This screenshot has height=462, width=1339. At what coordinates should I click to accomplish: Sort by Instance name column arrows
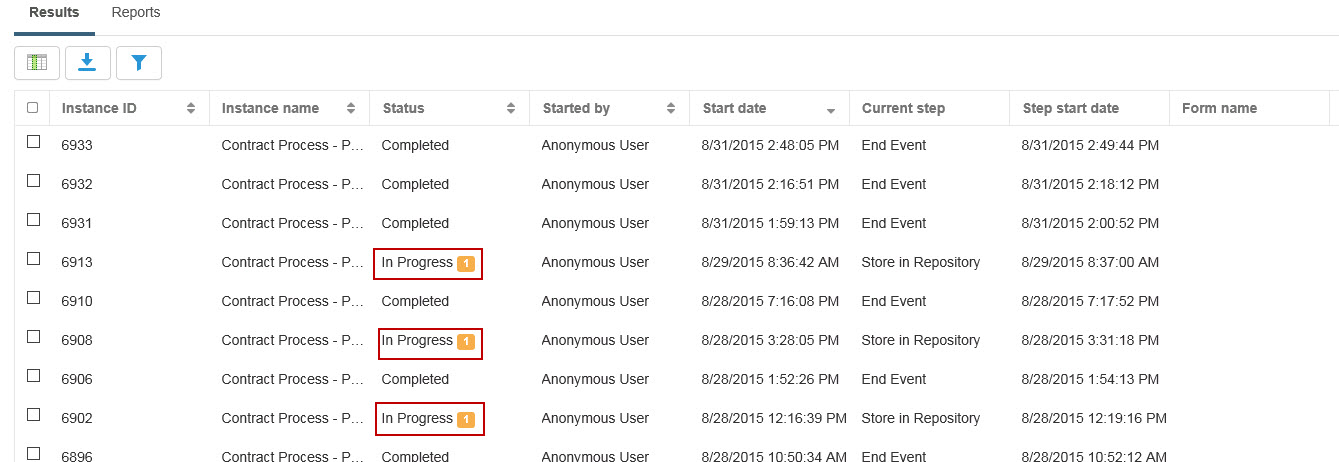click(350, 108)
